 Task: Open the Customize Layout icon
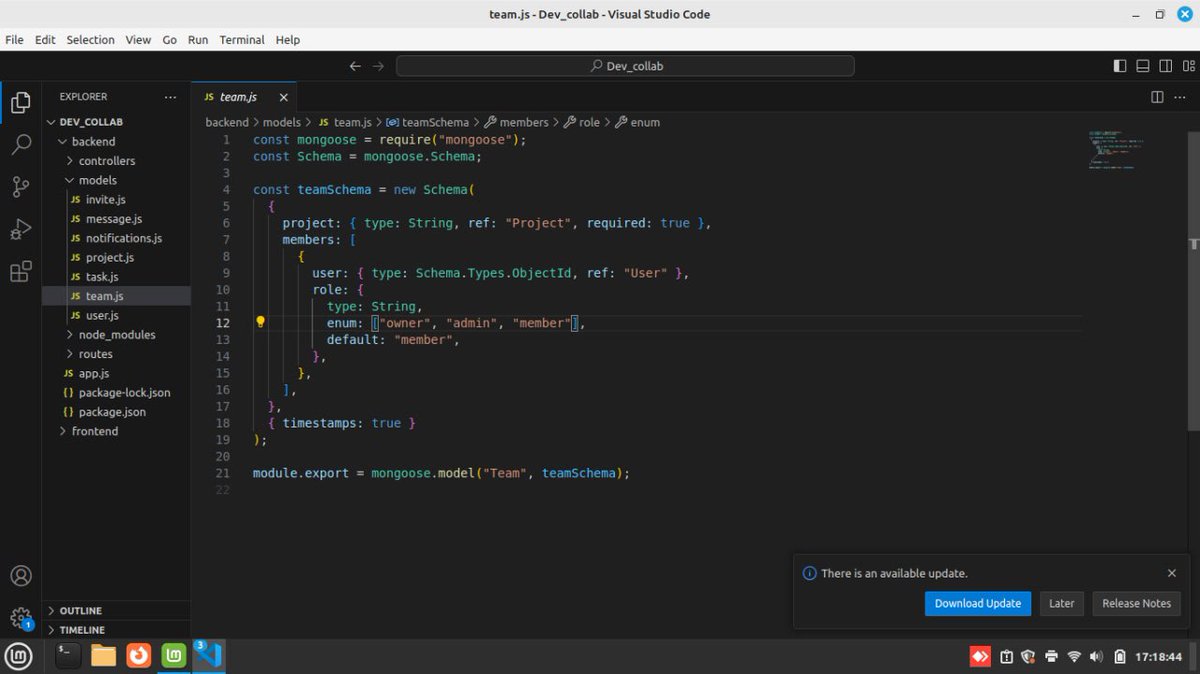1188,66
